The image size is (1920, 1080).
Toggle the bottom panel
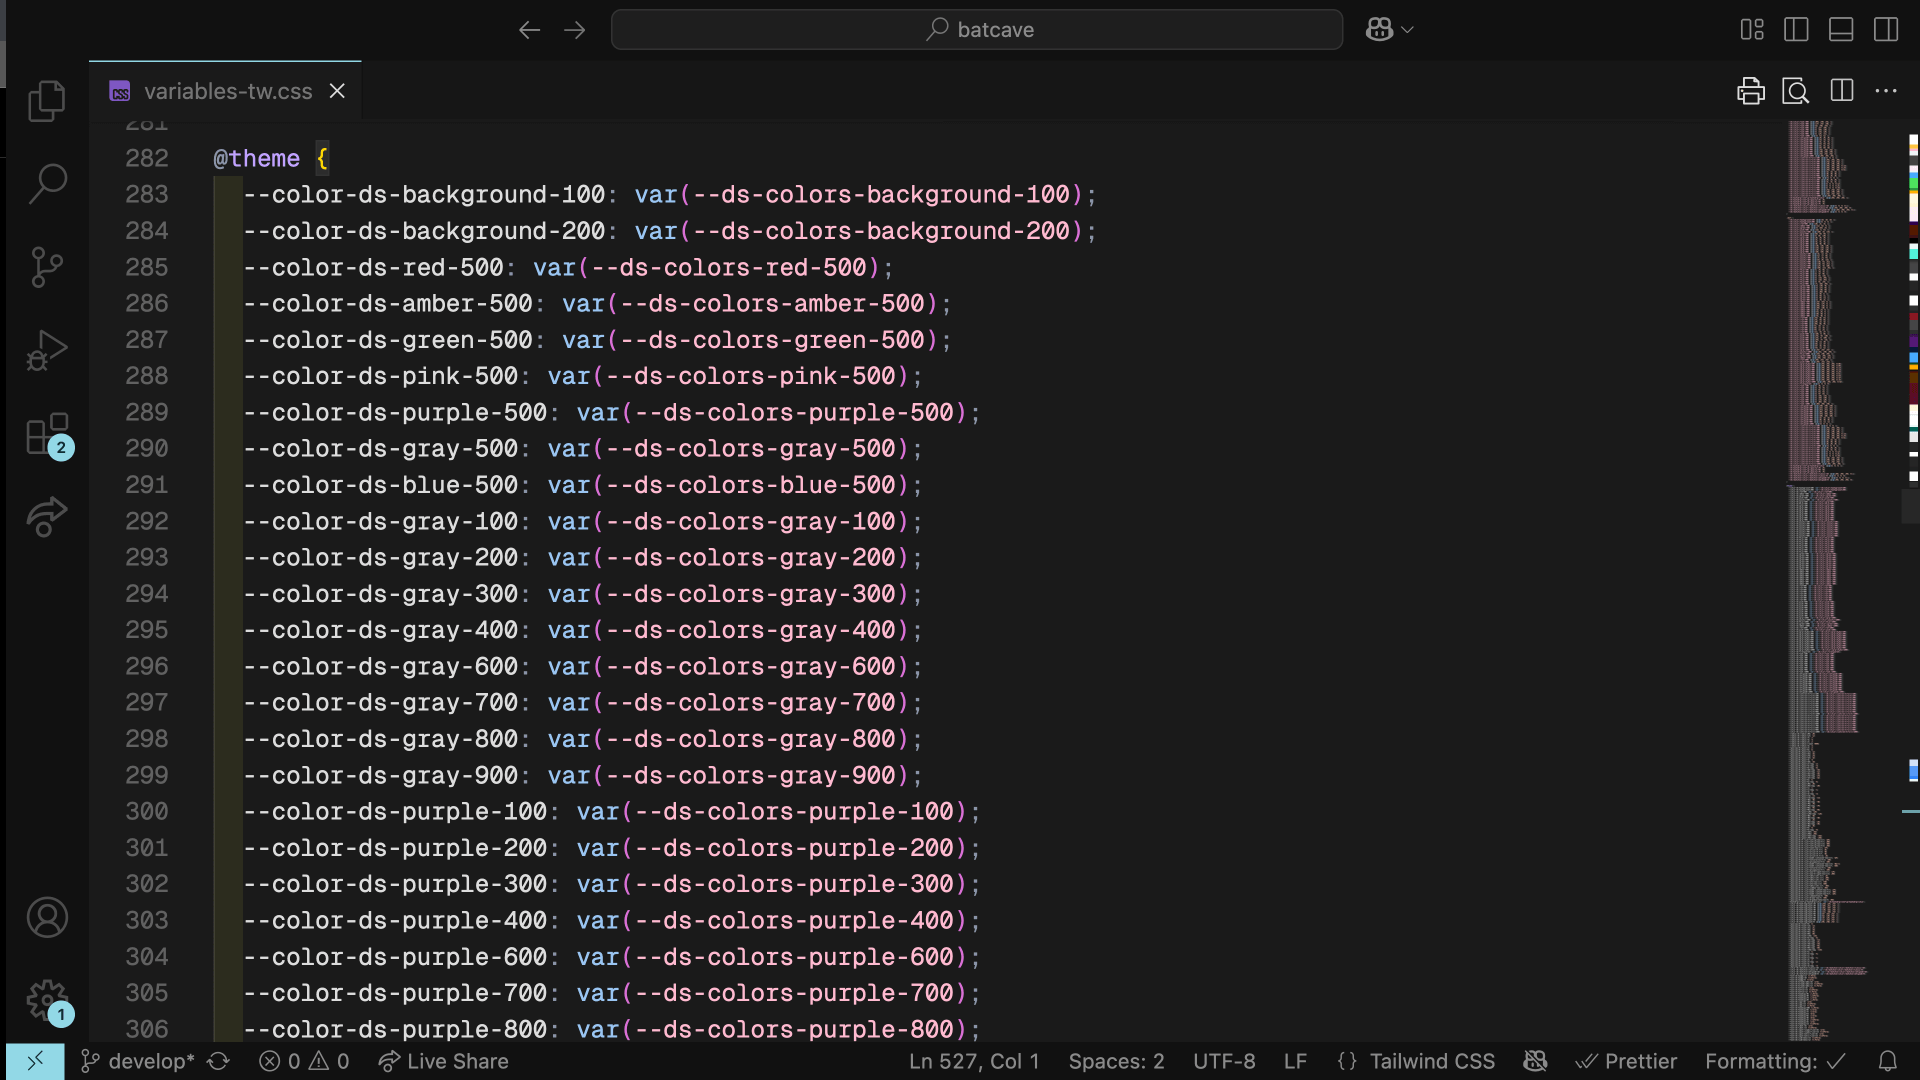click(1841, 30)
